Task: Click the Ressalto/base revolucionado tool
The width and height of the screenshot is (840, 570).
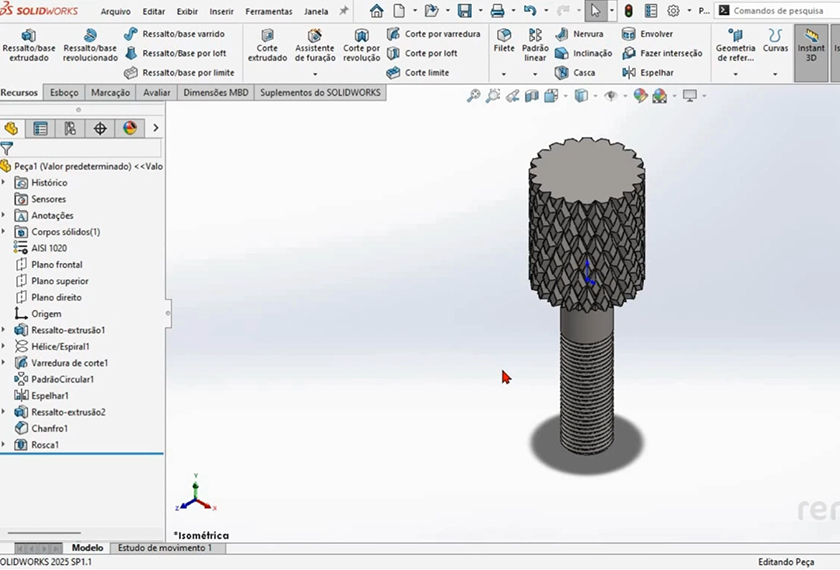Action: pyautogui.click(x=90, y=45)
